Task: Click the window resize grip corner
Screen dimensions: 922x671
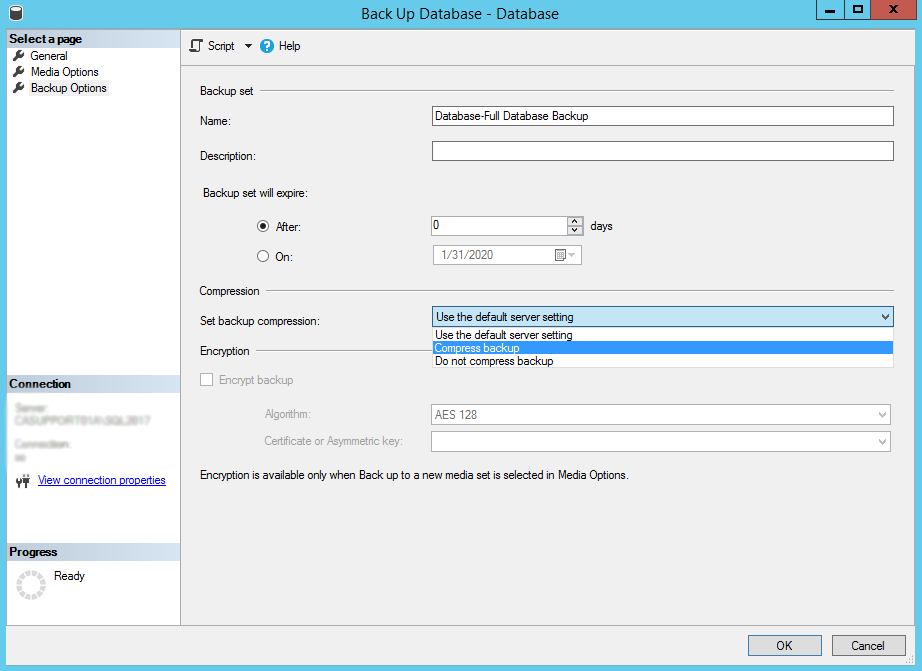Action: click(x=909, y=660)
